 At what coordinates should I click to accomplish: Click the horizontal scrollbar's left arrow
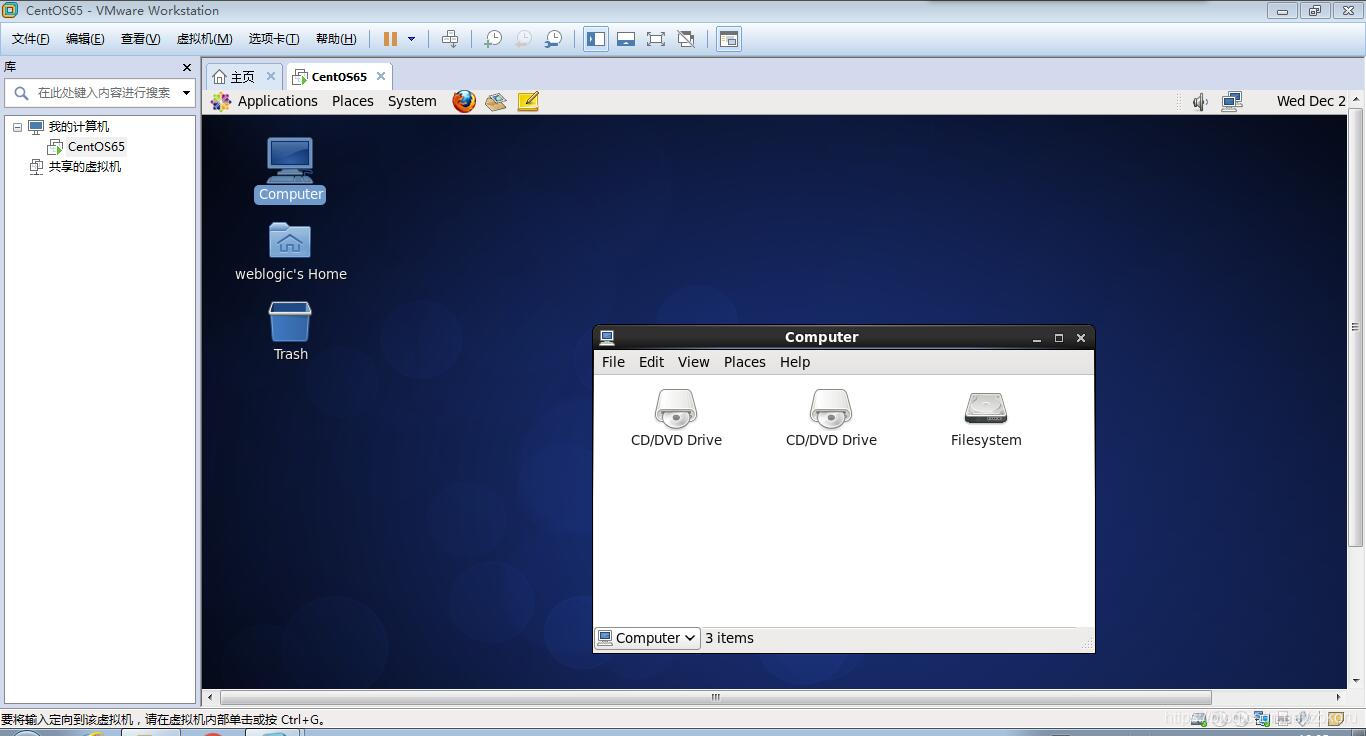[x=209, y=697]
